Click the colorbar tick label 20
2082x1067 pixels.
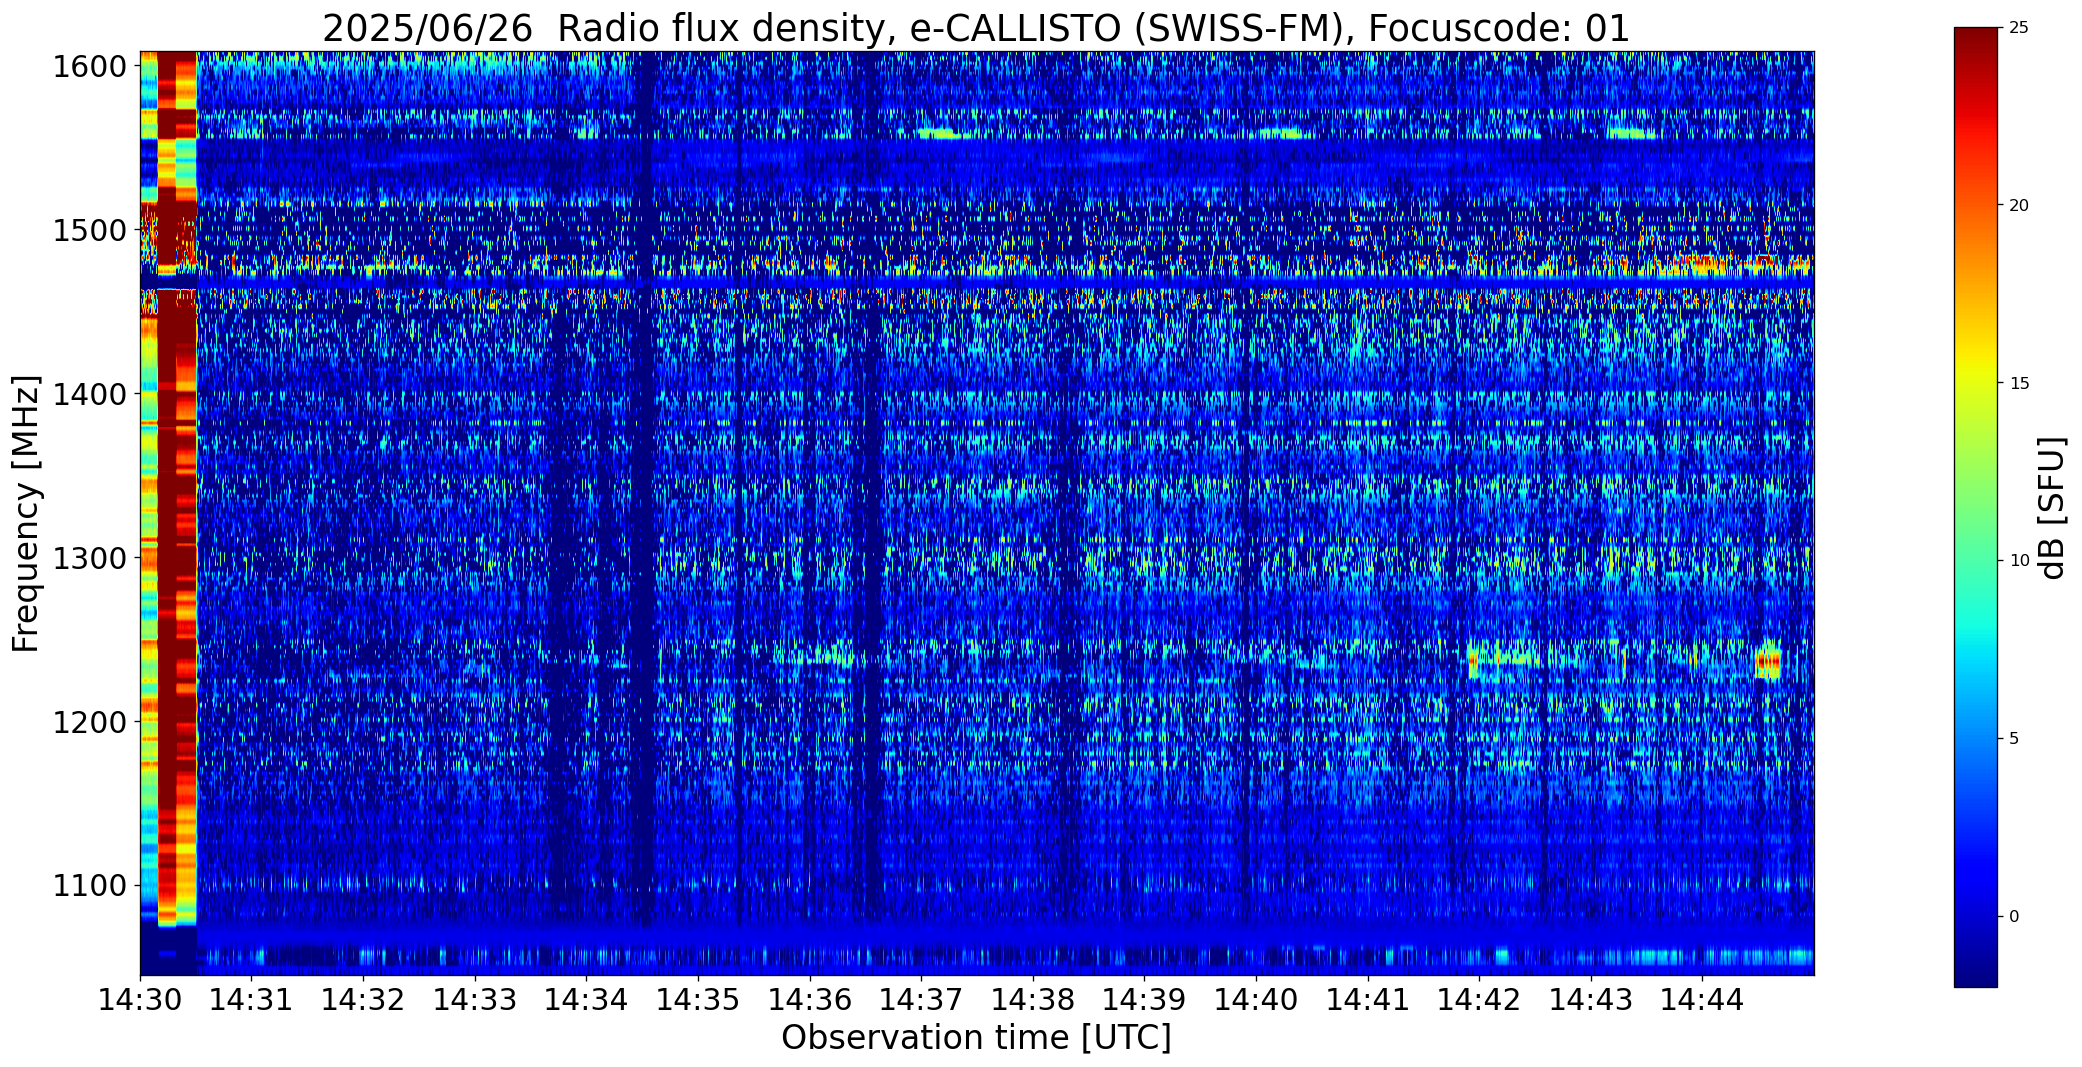tap(2019, 206)
